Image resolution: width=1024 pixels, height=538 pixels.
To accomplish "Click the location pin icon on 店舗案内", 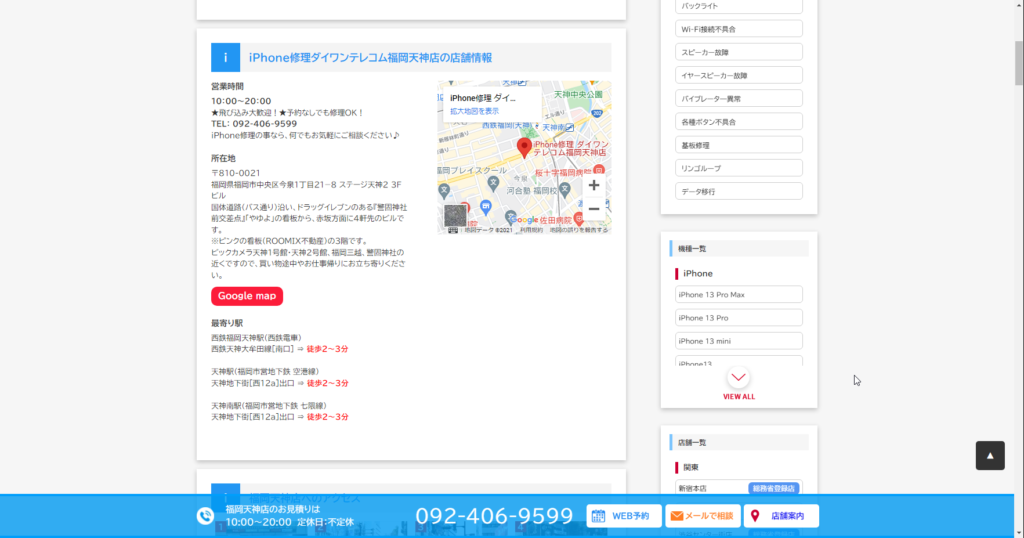I will 755,516.
